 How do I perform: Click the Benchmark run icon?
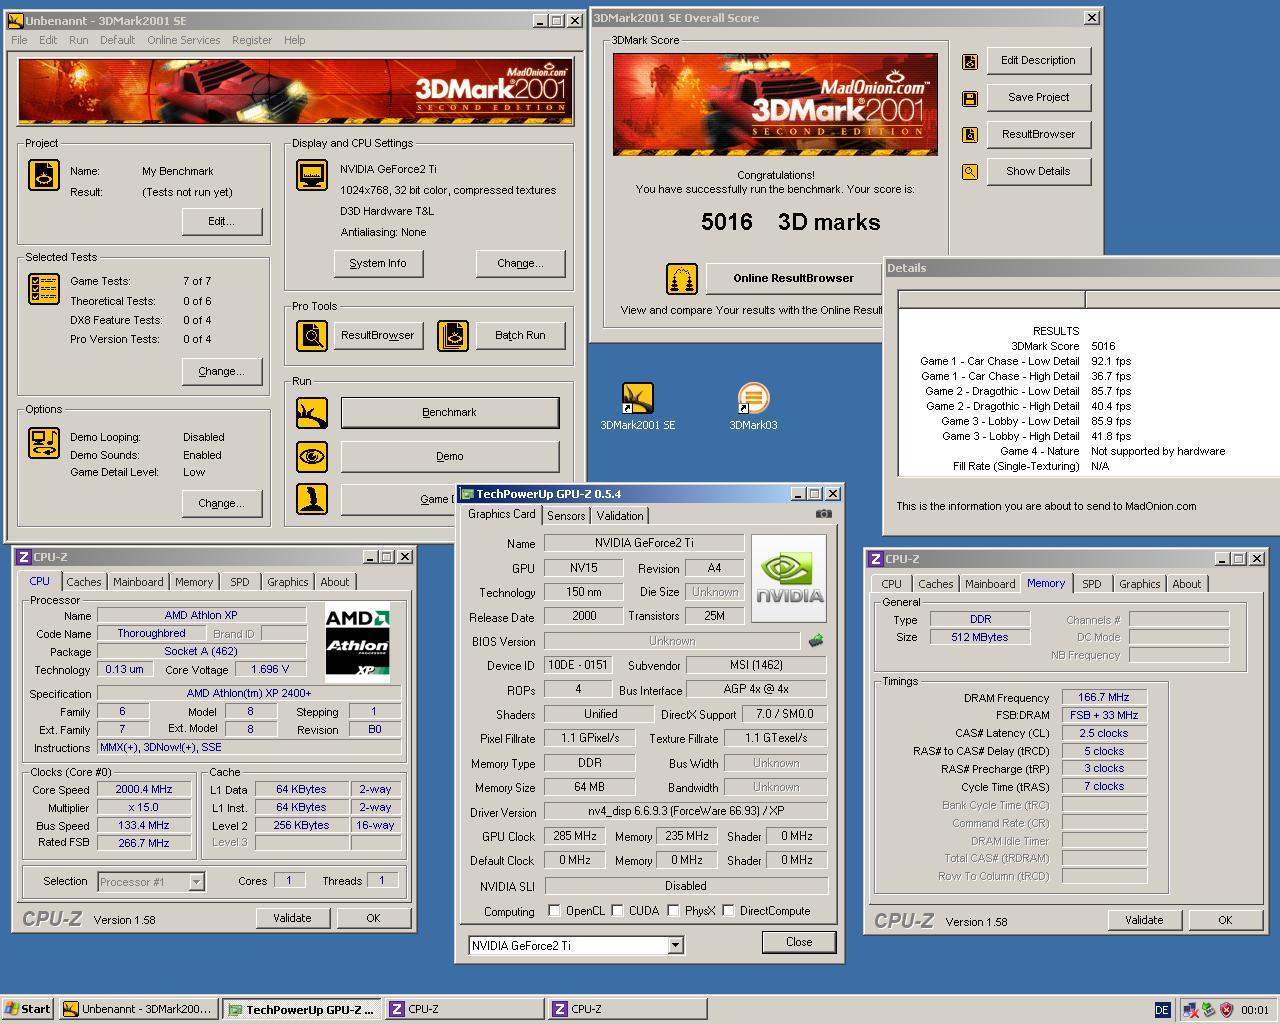(x=312, y=412)
